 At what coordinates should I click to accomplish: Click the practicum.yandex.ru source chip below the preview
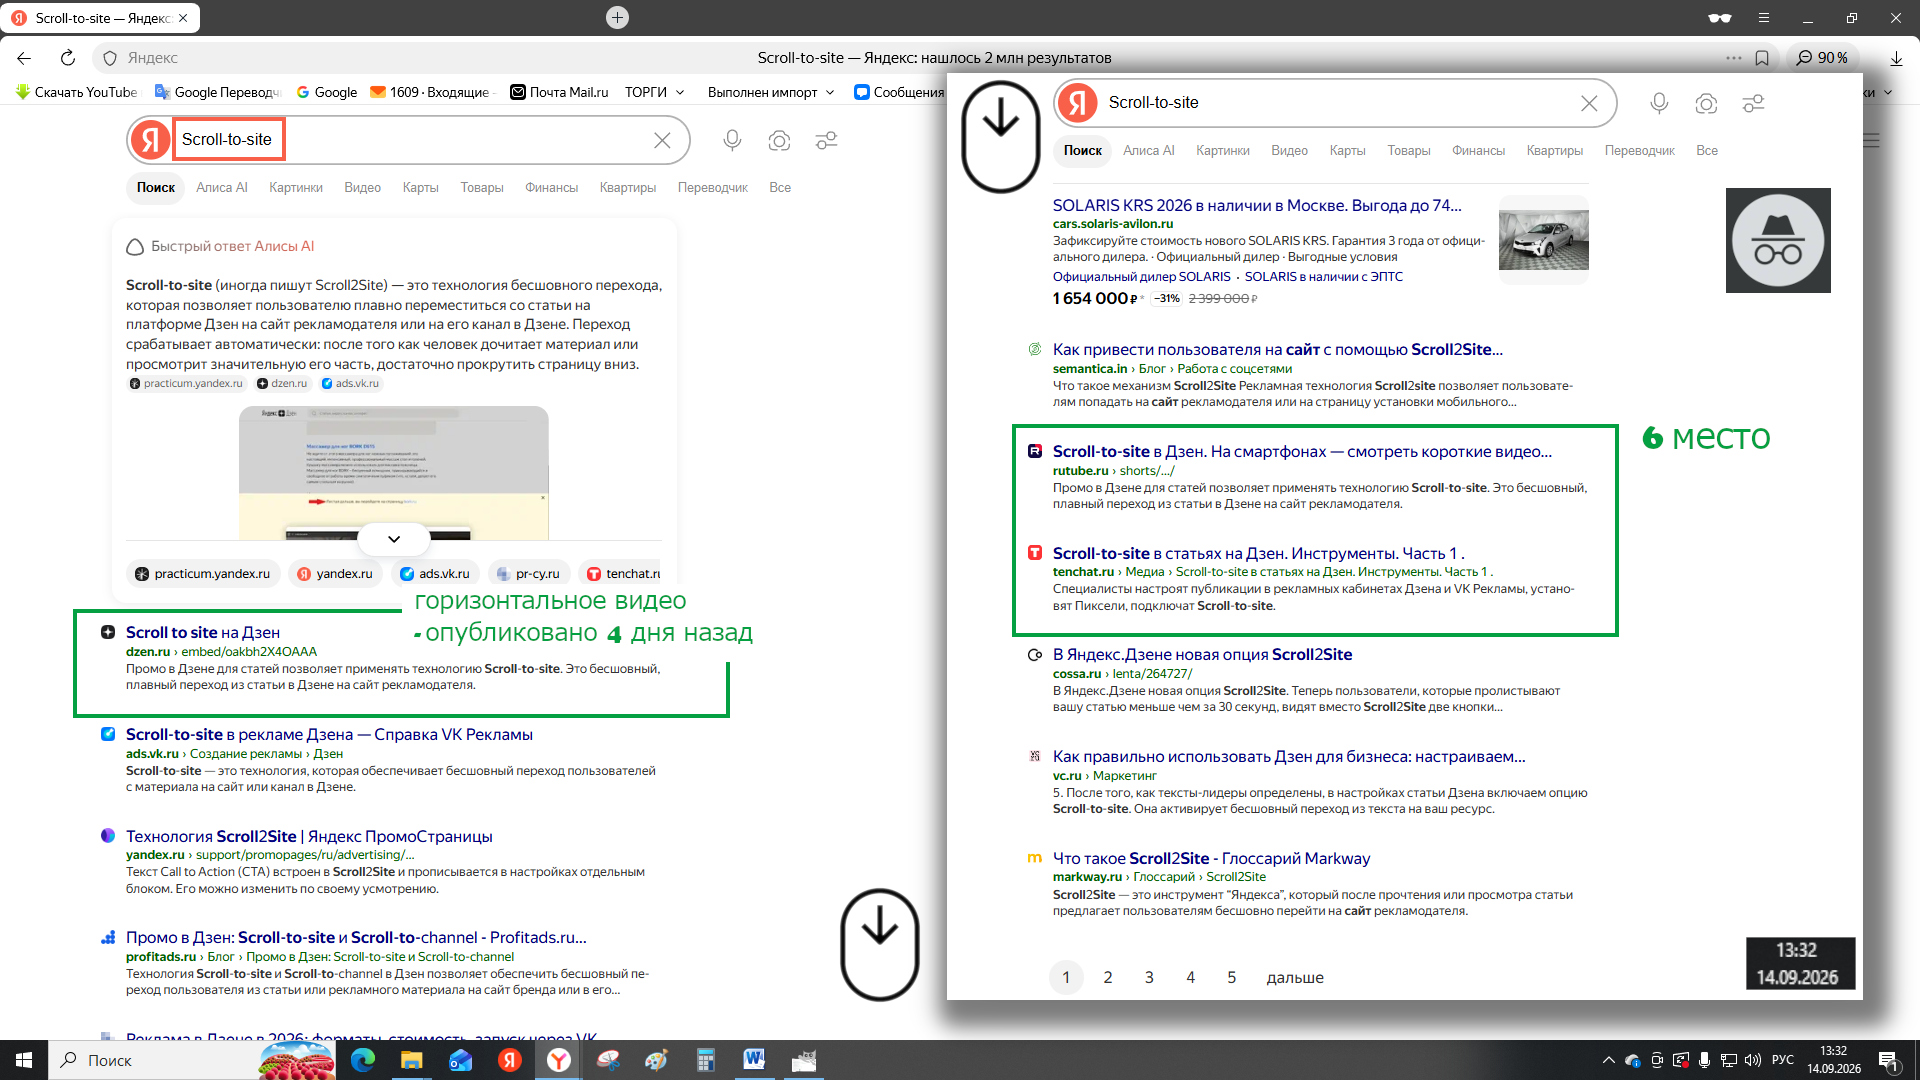coord(203,574)
